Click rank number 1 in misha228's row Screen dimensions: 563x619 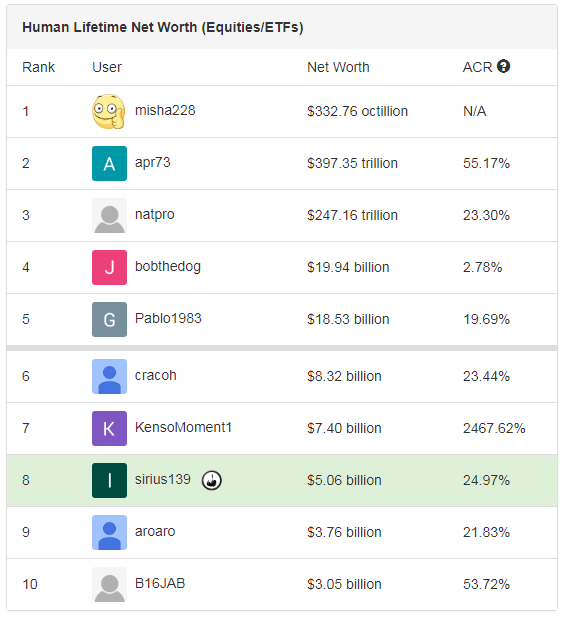[26, 111]
